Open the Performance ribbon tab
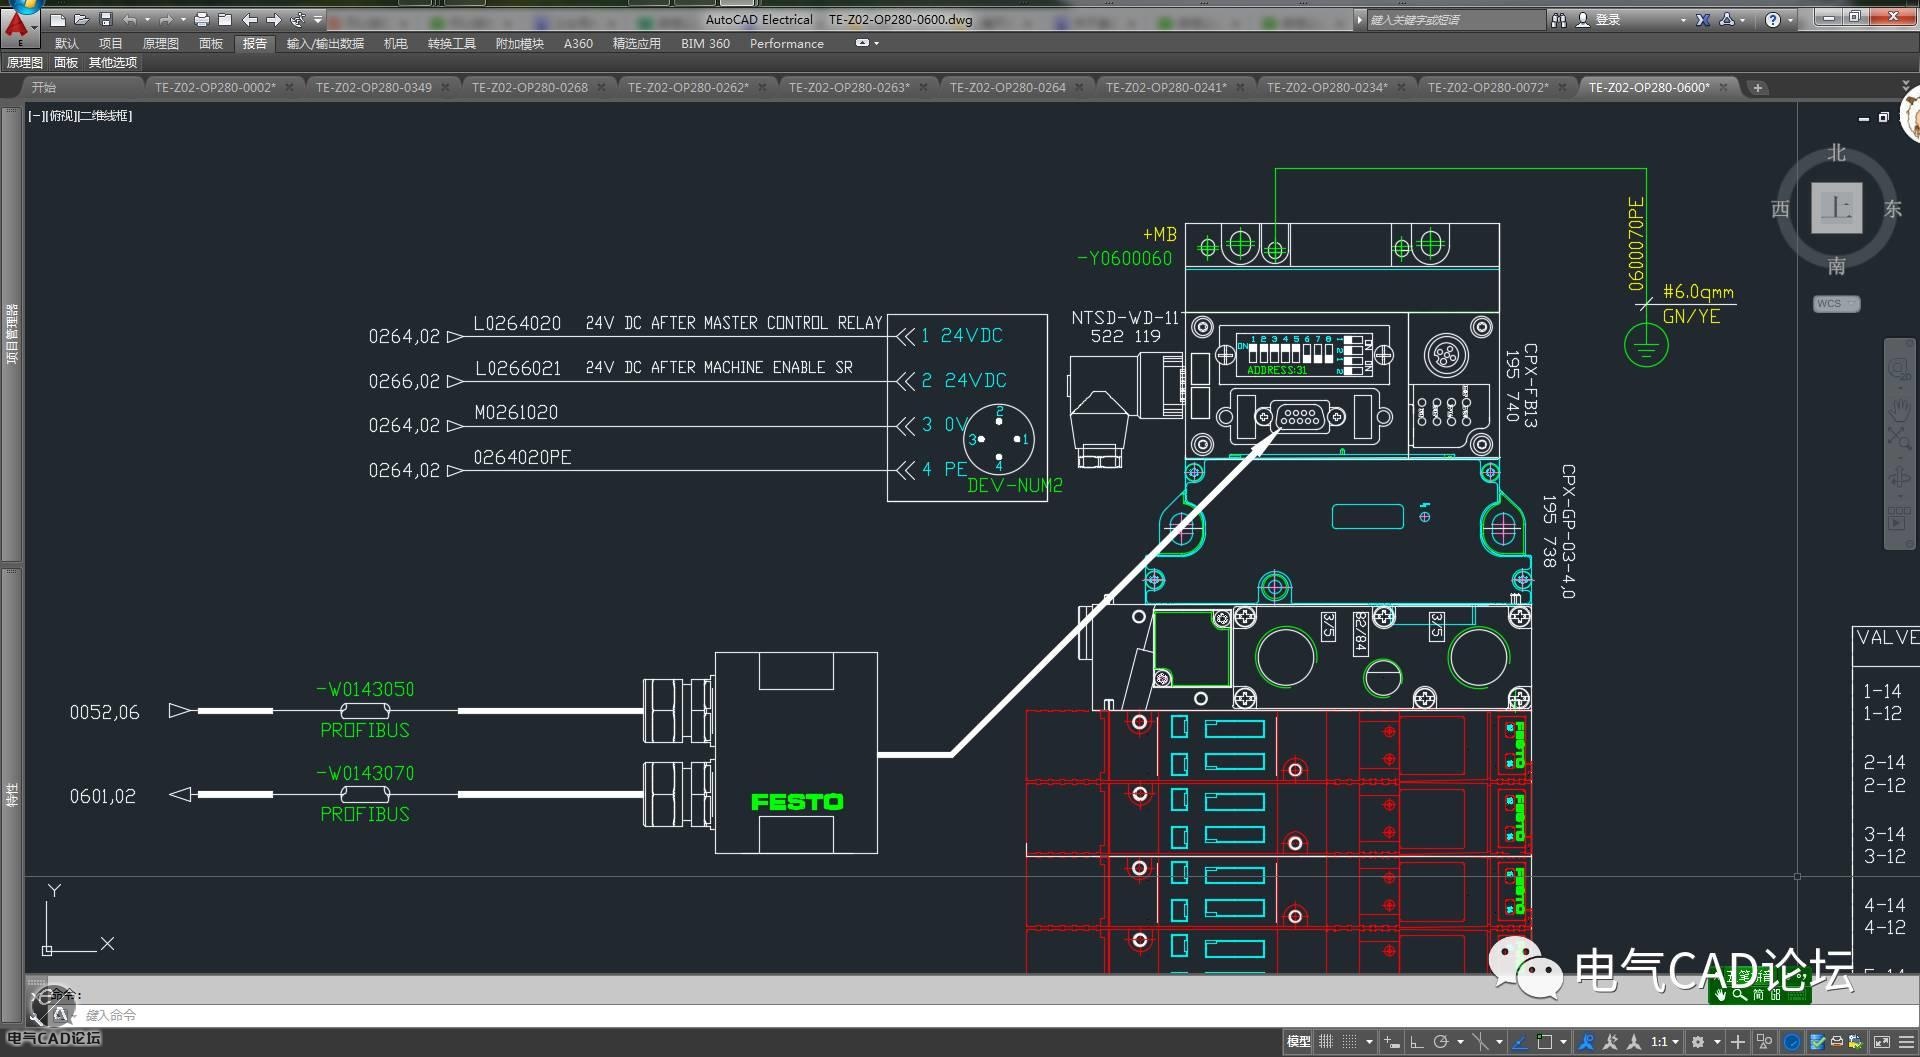1920x1057 pixels. (x=787, y=43)
